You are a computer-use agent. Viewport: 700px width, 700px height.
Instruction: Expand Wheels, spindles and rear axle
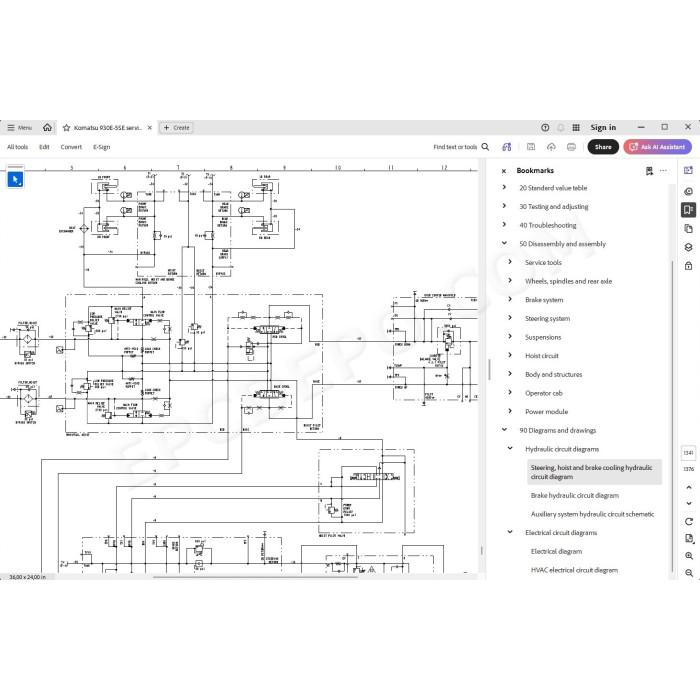pyautogui.click(x=510, y=281)
